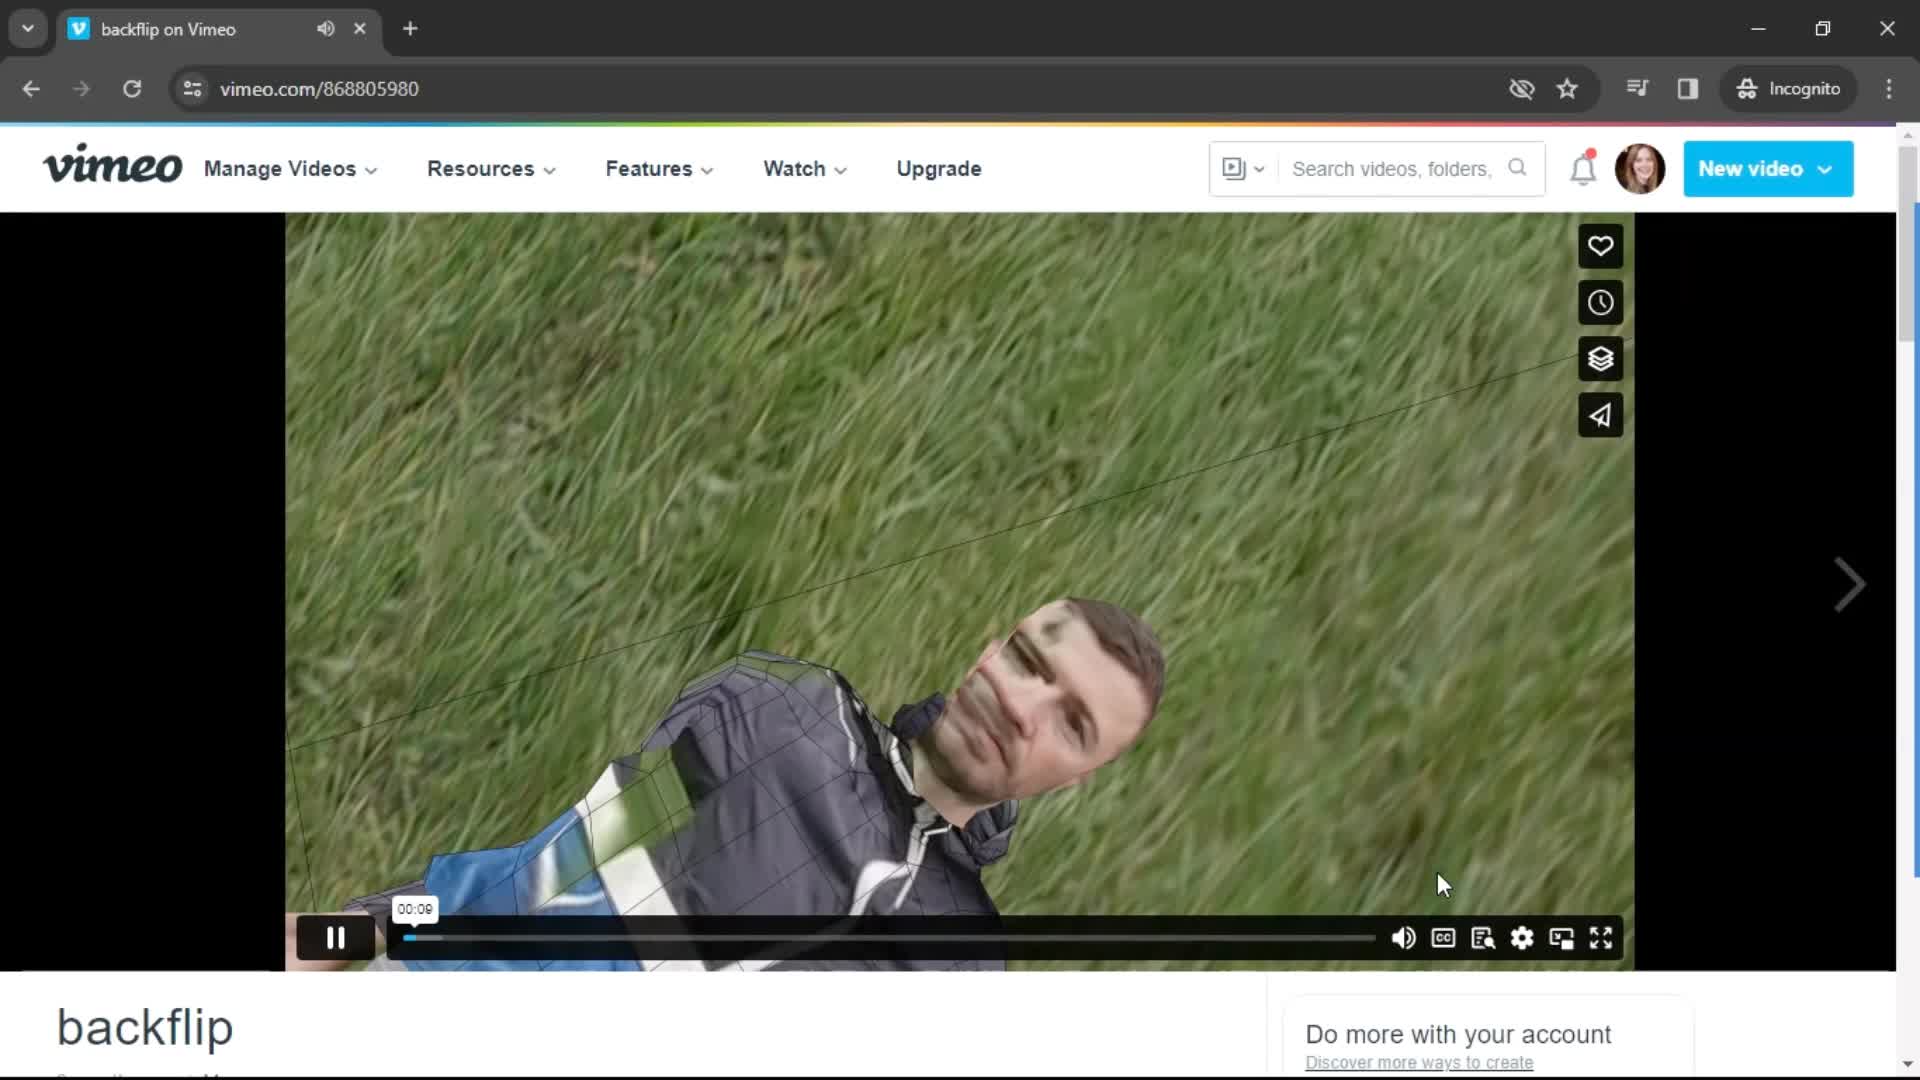
Task: Open transcript search icon in player
Action: pos(1483,938)
